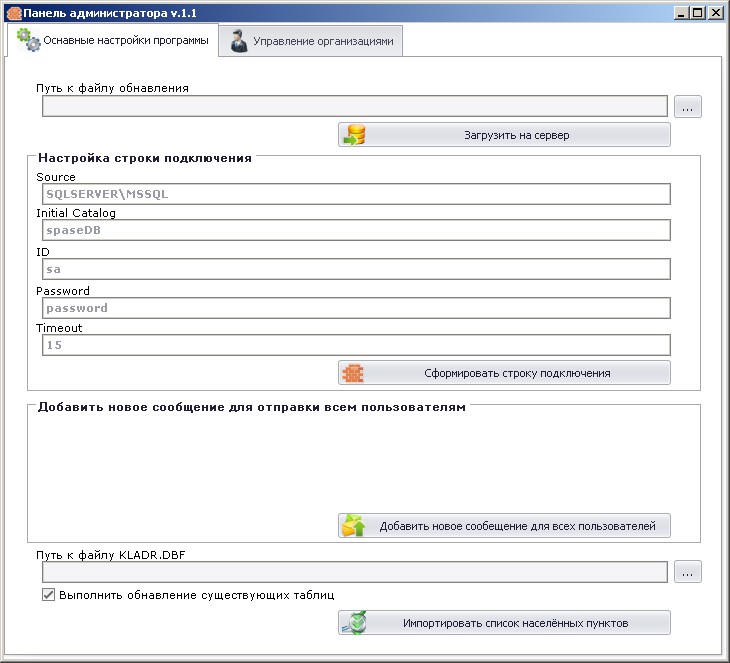730x663 pixels.
Task: Switch to the Управление организациями tab
Action: (313, 42)
